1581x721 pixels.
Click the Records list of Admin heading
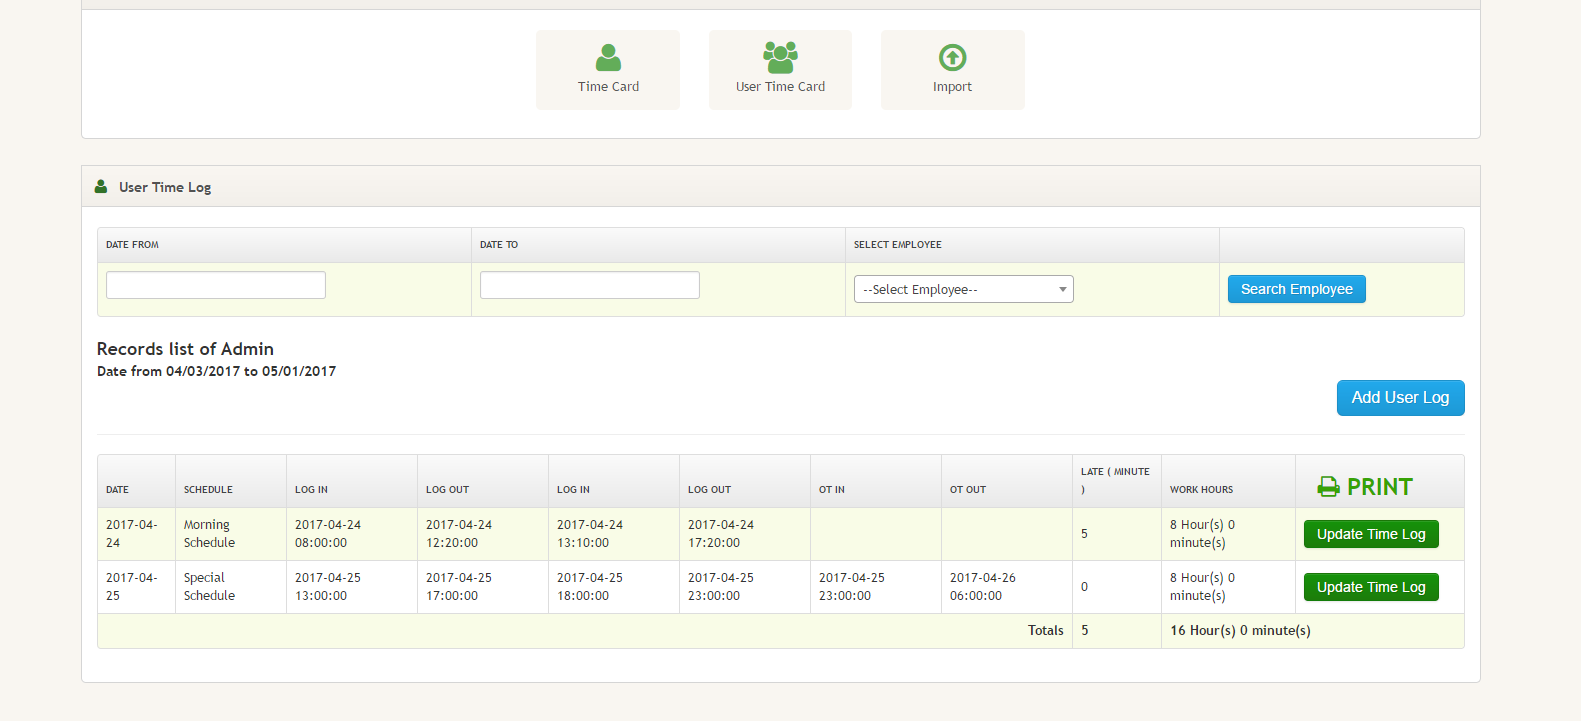(x=185, y=349)
